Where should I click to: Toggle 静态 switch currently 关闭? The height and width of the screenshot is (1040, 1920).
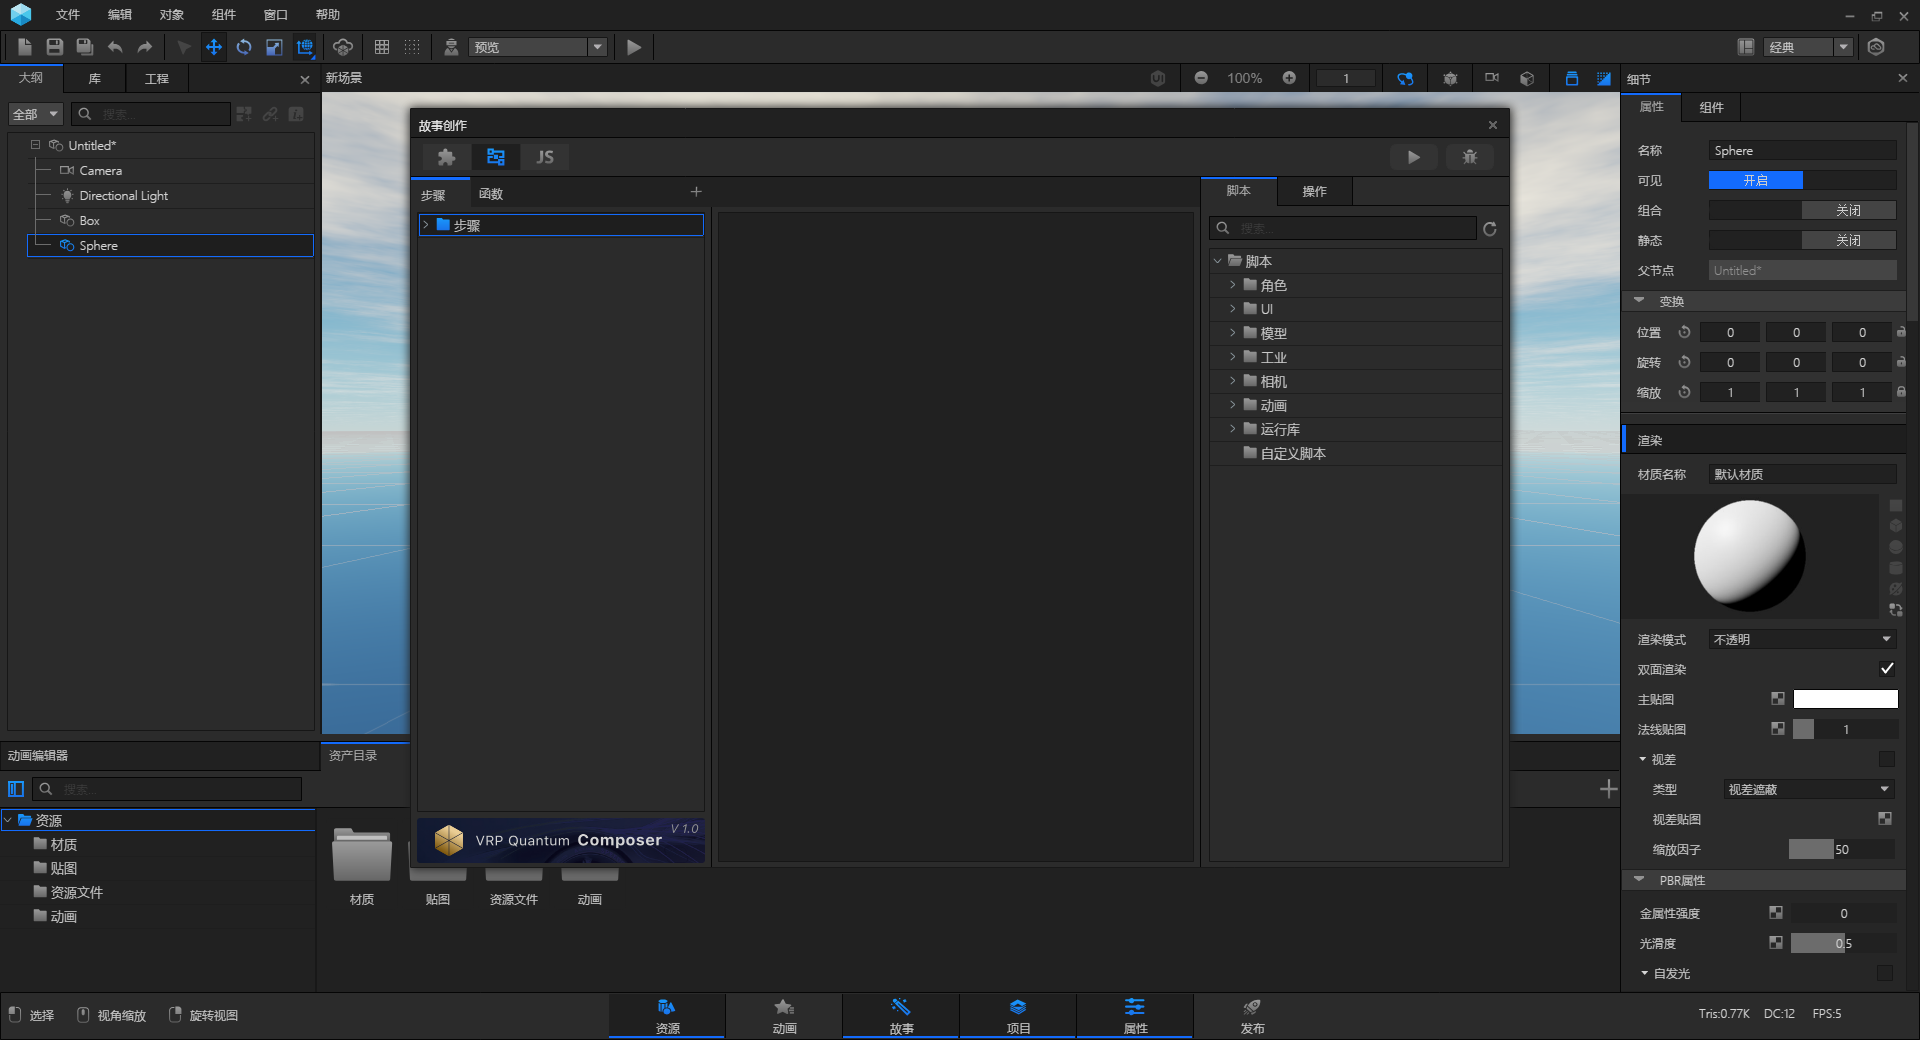pos(1802,240)
